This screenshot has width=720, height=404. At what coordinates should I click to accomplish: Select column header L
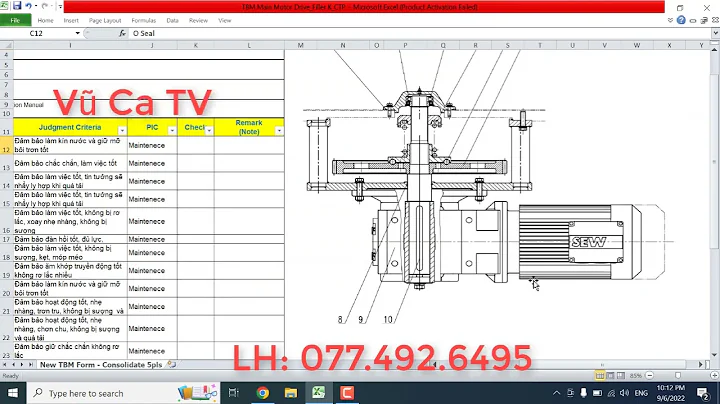coord(249,45)
